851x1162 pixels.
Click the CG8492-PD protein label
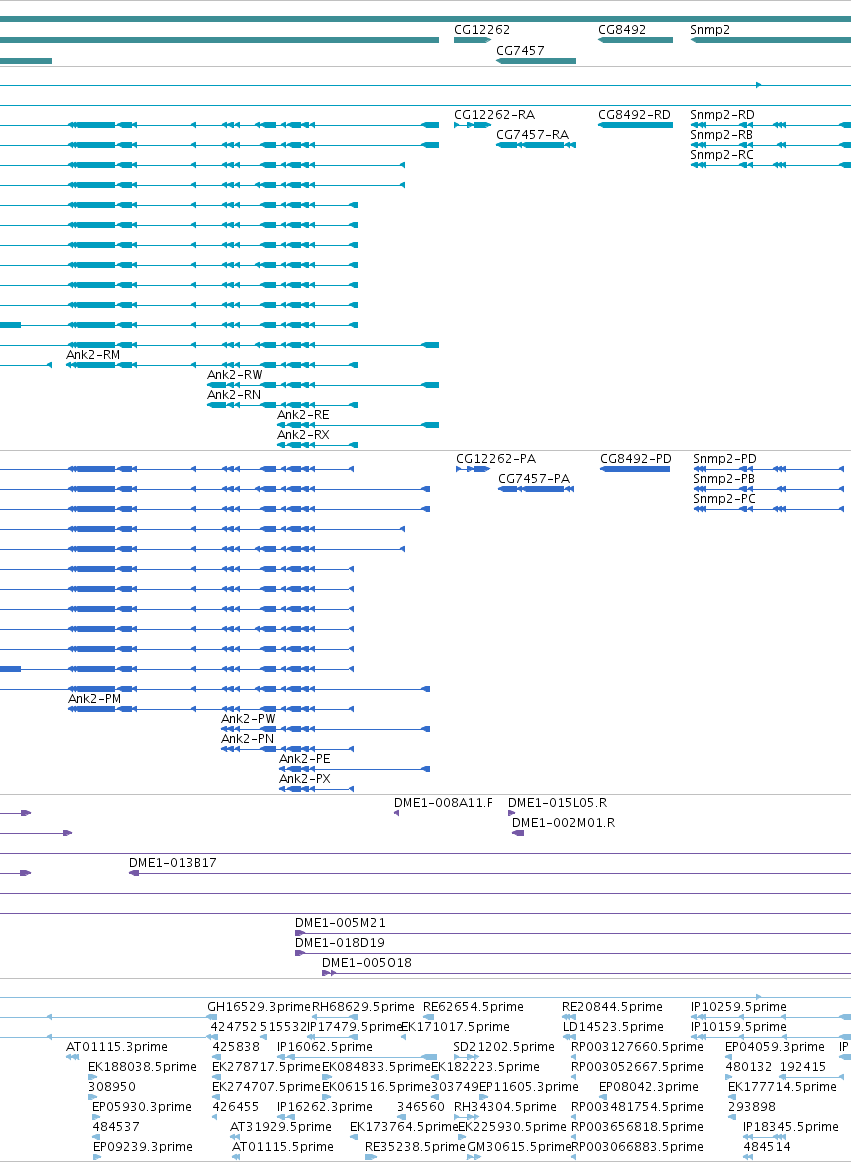coord(636,459)
